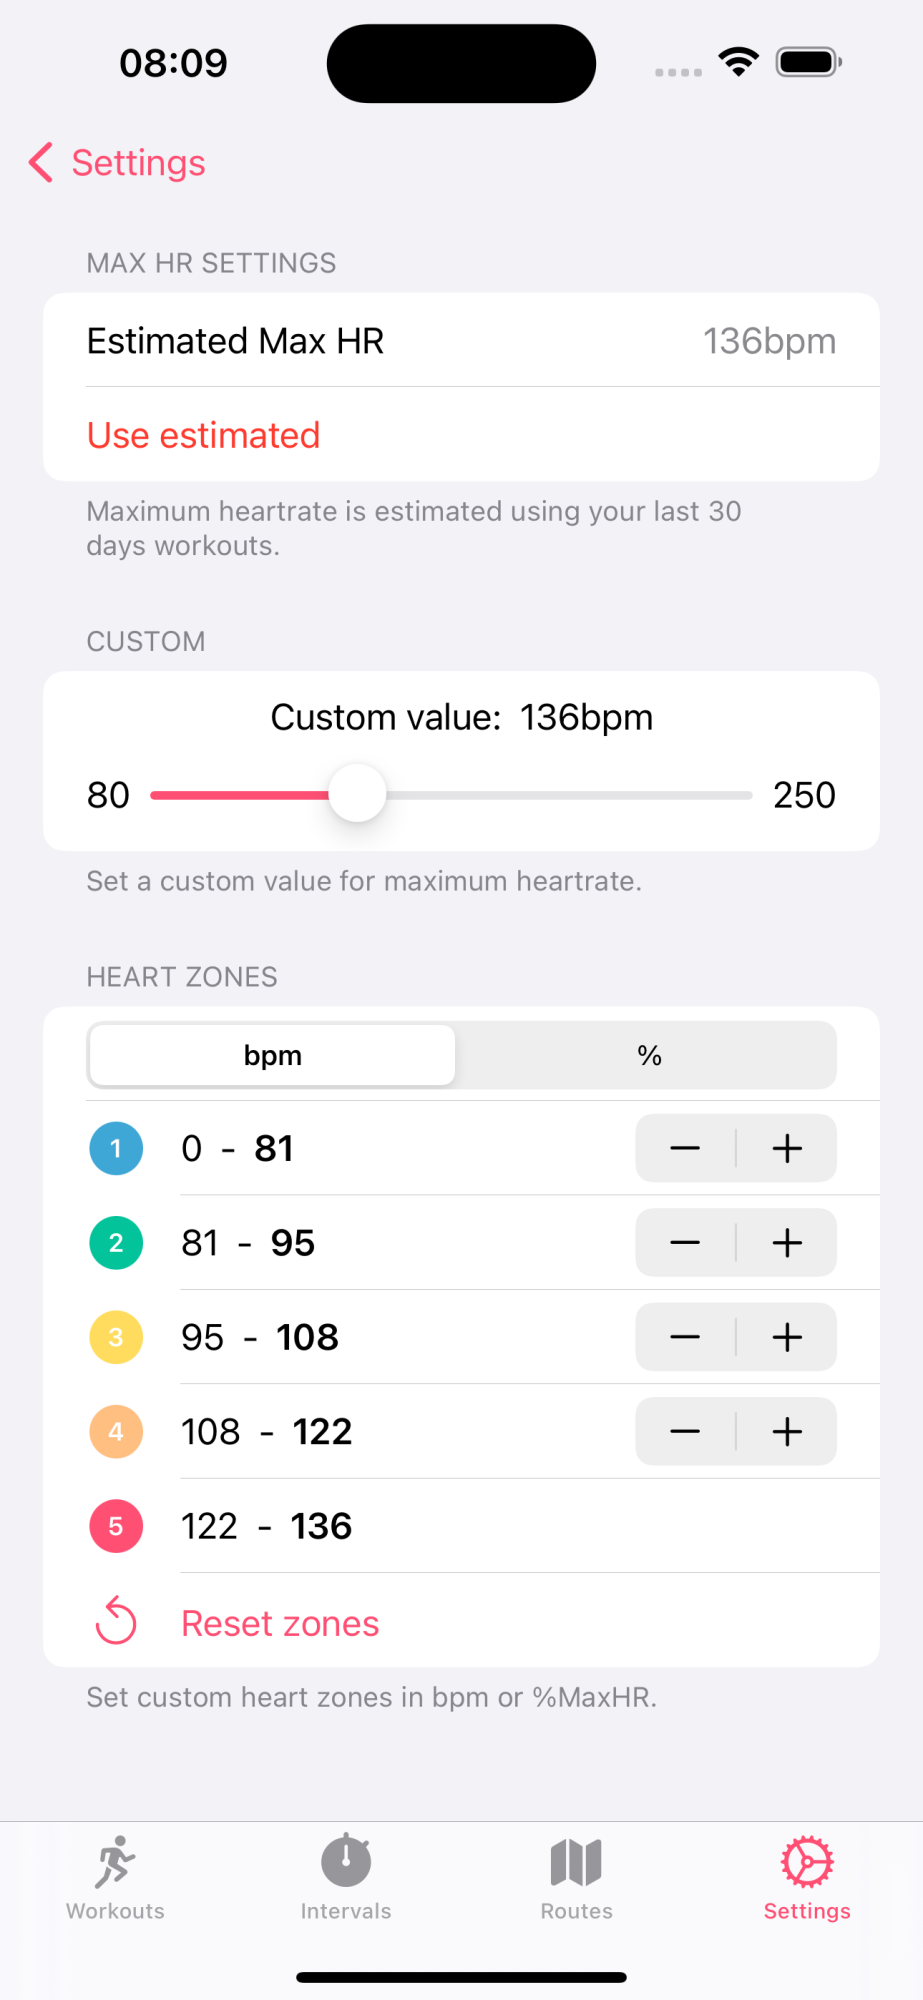Image resolution: width=923 pixels, height=2000 pixels.
Task: Decrease zone 3 upper limit
Action: coord(685,1337)
